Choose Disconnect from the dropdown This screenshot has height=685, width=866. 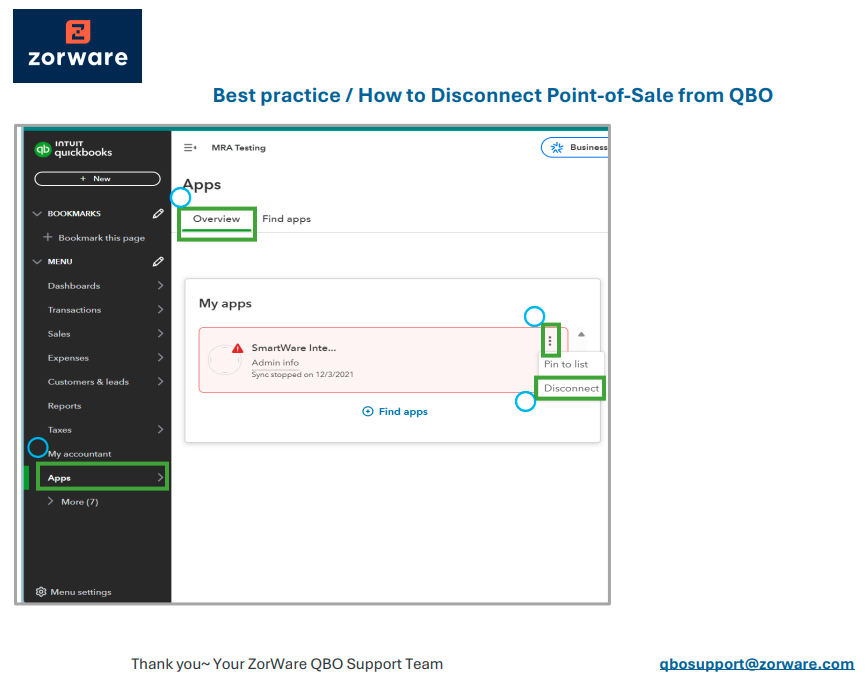pos(571,388)
